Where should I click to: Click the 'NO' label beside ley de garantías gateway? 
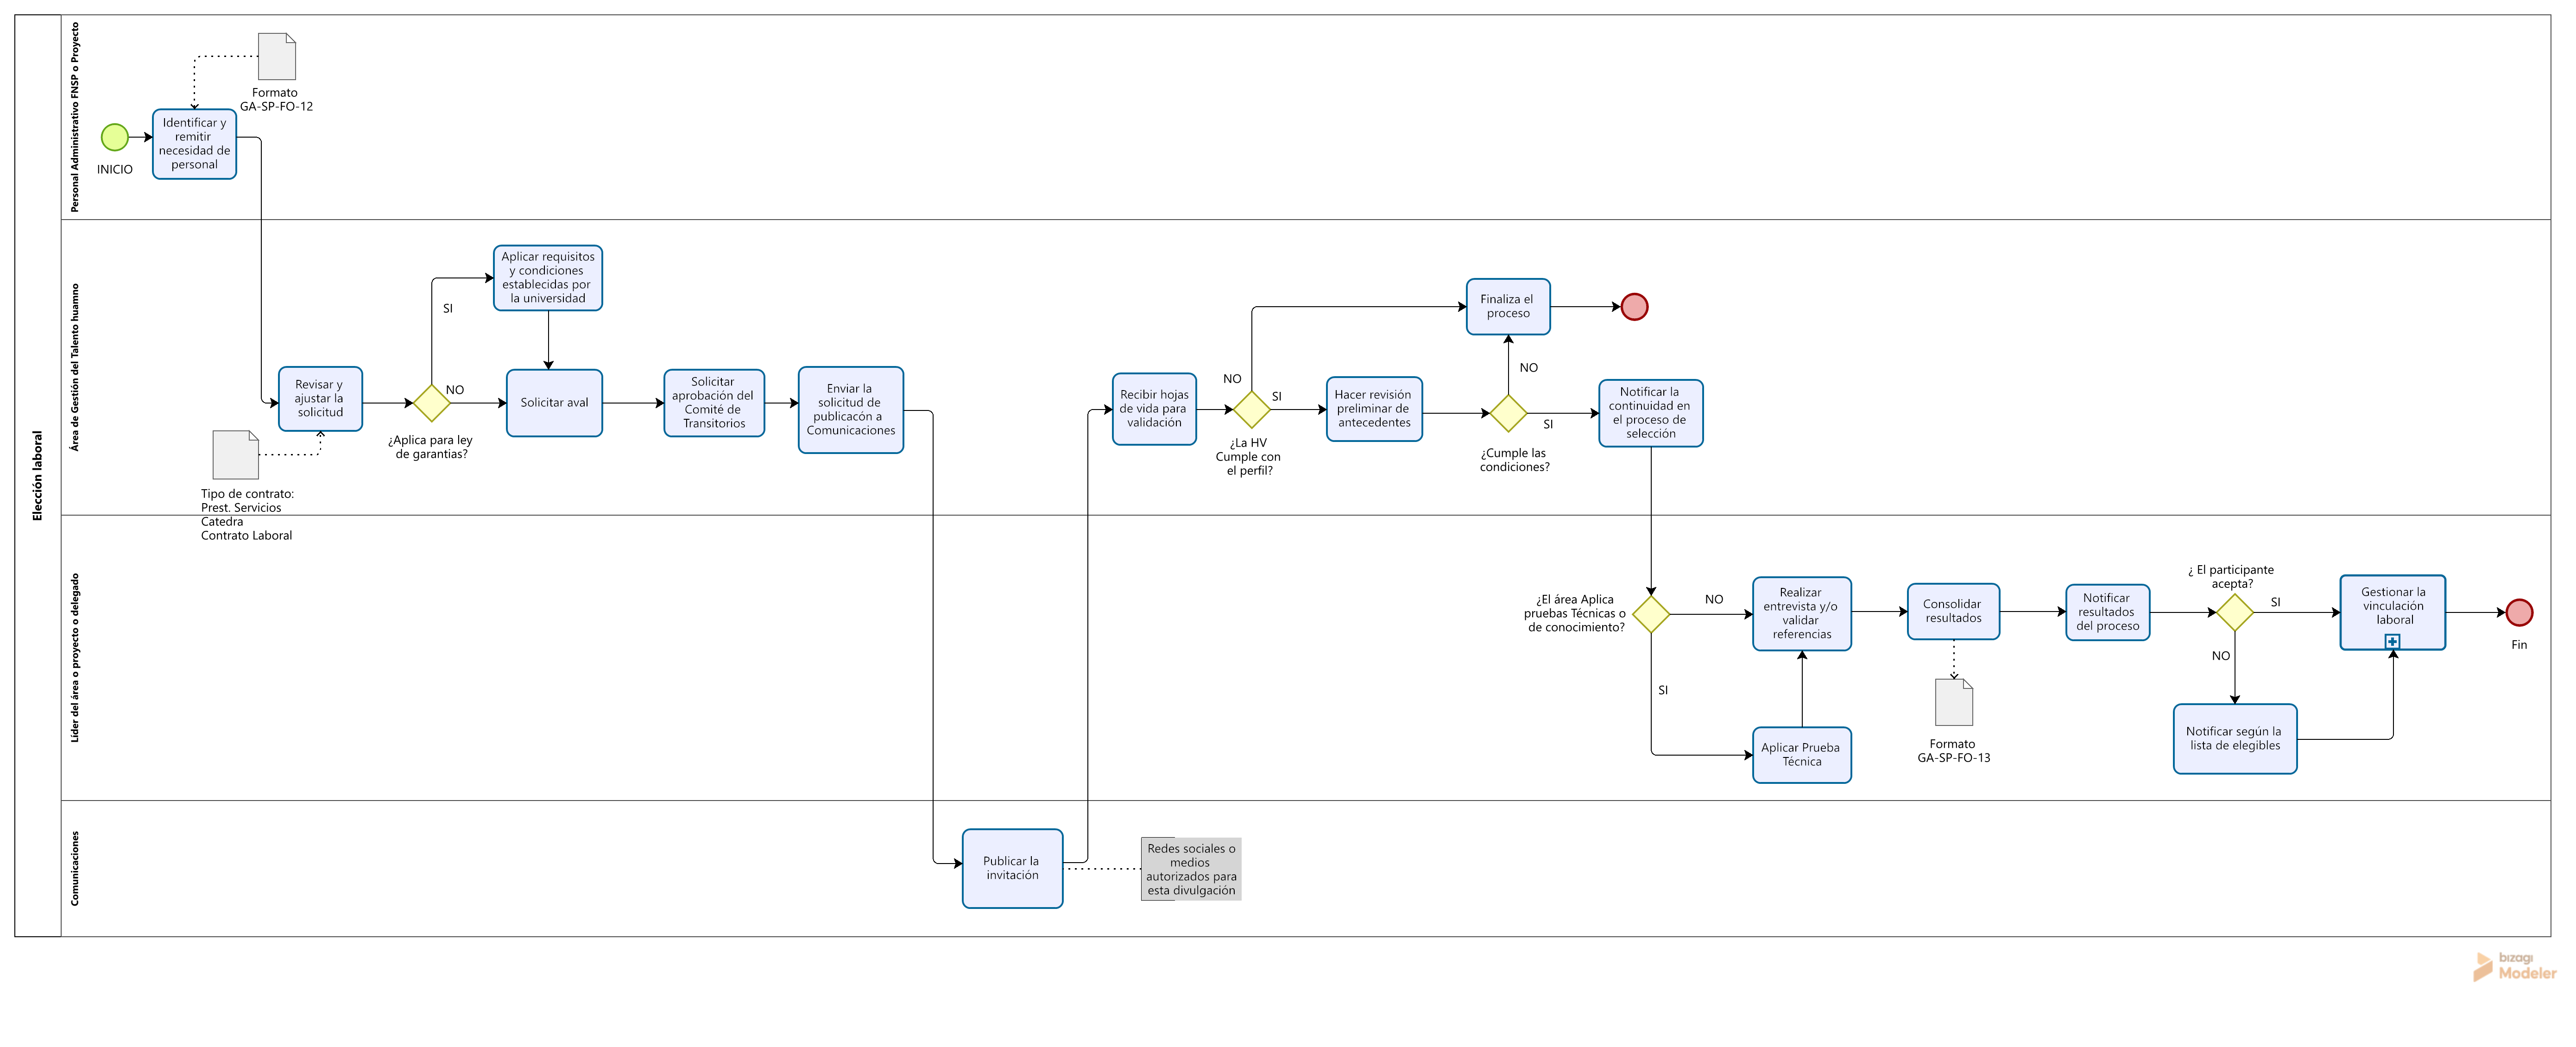pos(455,390)
